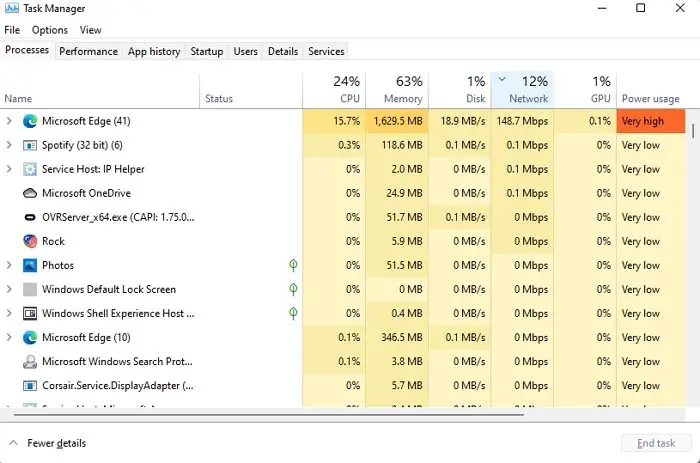
Task: Sort by the Disk column header
Action: tap(460, 90)
